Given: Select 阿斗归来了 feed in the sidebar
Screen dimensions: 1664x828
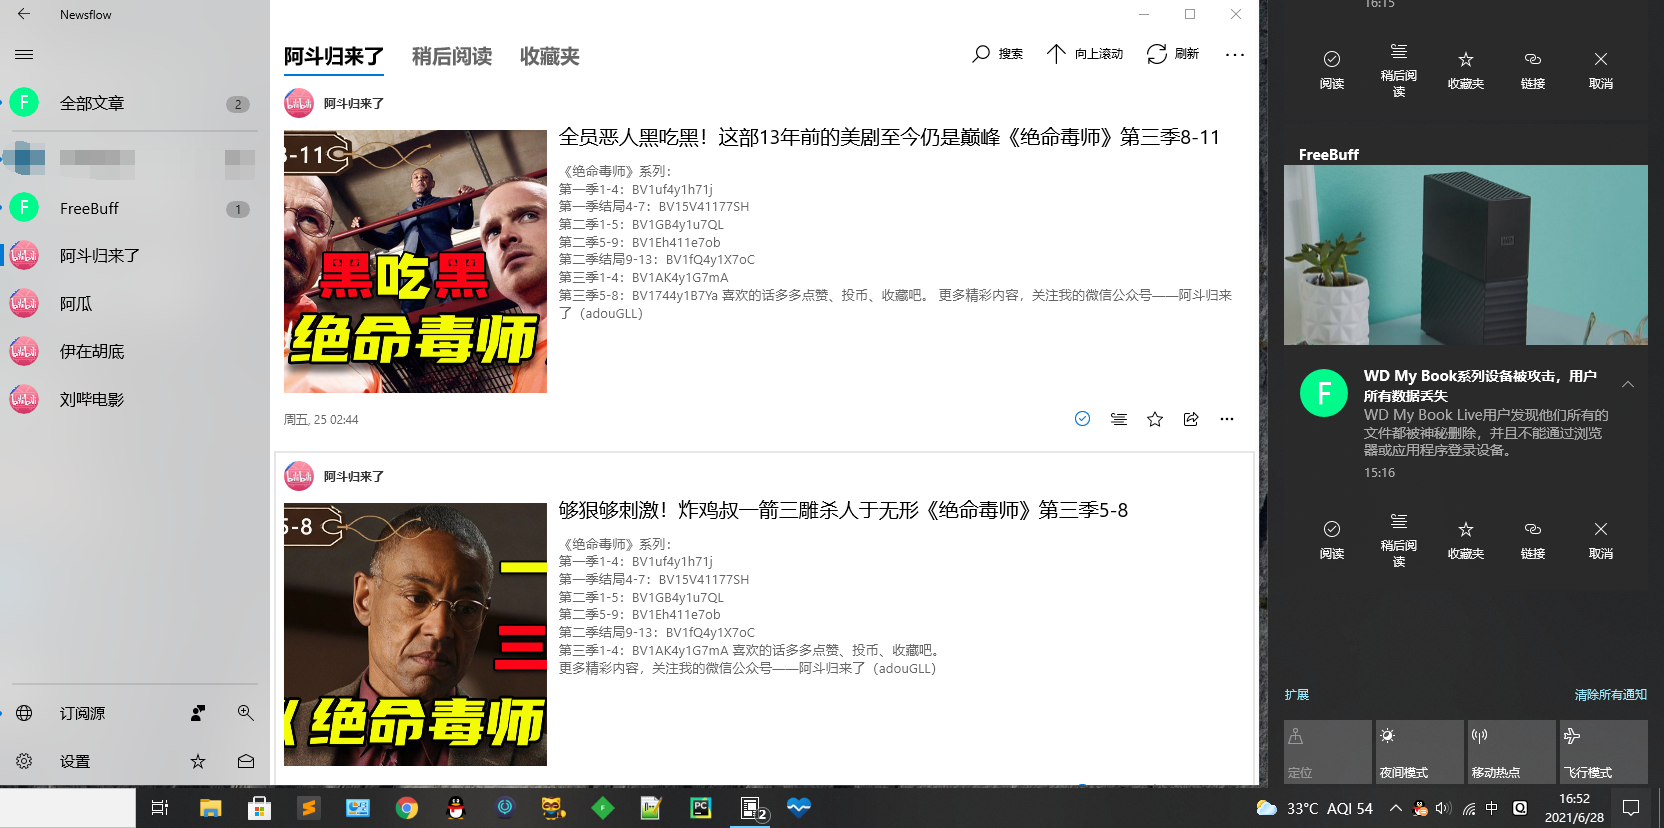Looking at the screenshot, I should 134,256.
